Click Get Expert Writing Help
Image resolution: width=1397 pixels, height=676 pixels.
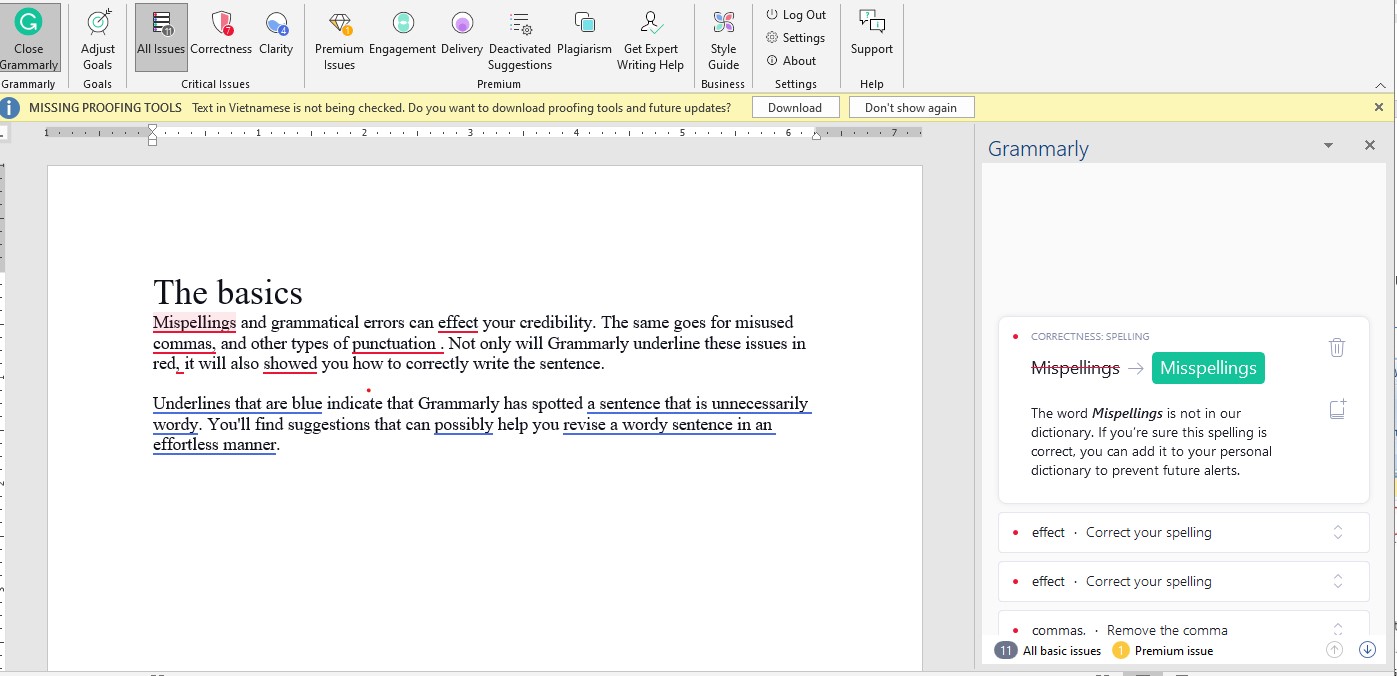click(651, 38)
